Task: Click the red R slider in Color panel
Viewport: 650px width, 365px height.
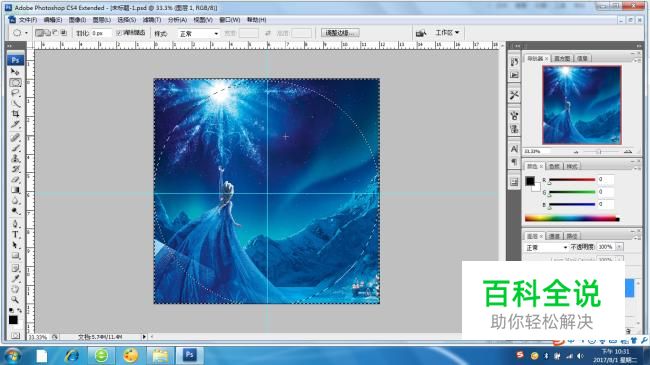Action: click(572, 180)
